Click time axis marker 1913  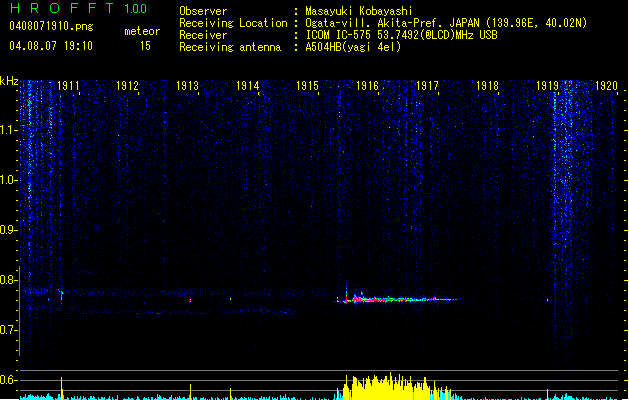coord(187,86)
